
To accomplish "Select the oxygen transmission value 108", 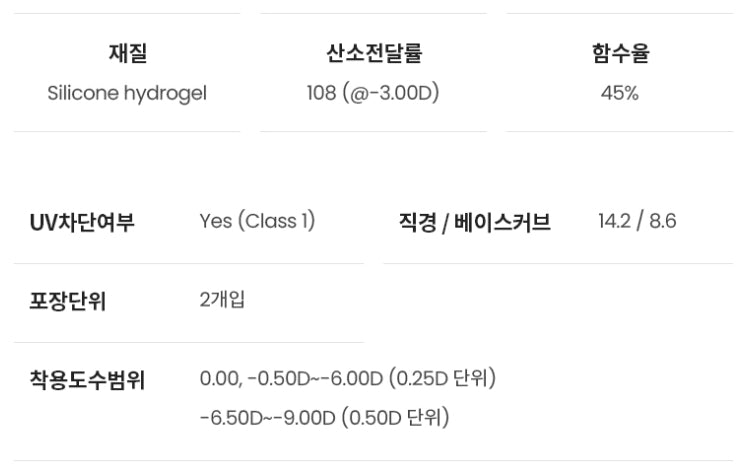I will [321, 94].
